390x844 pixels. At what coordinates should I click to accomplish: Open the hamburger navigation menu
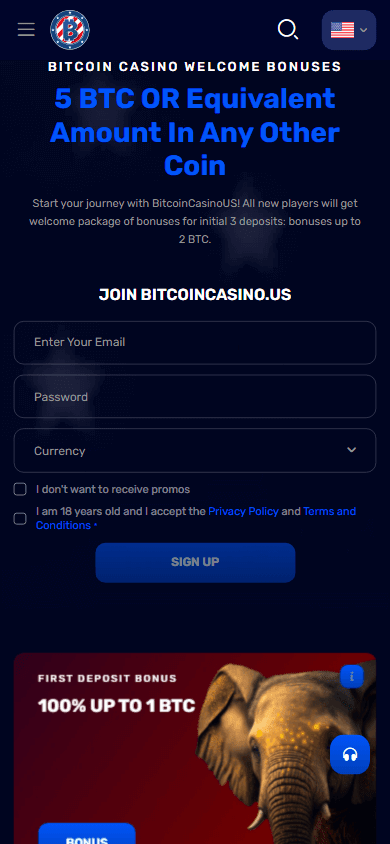[x=26, y=30]
